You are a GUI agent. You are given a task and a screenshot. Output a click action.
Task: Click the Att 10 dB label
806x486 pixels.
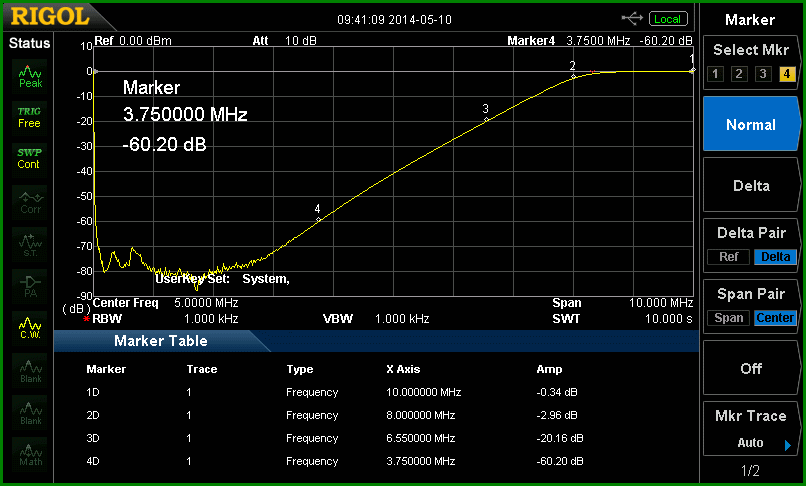point(284,41)
